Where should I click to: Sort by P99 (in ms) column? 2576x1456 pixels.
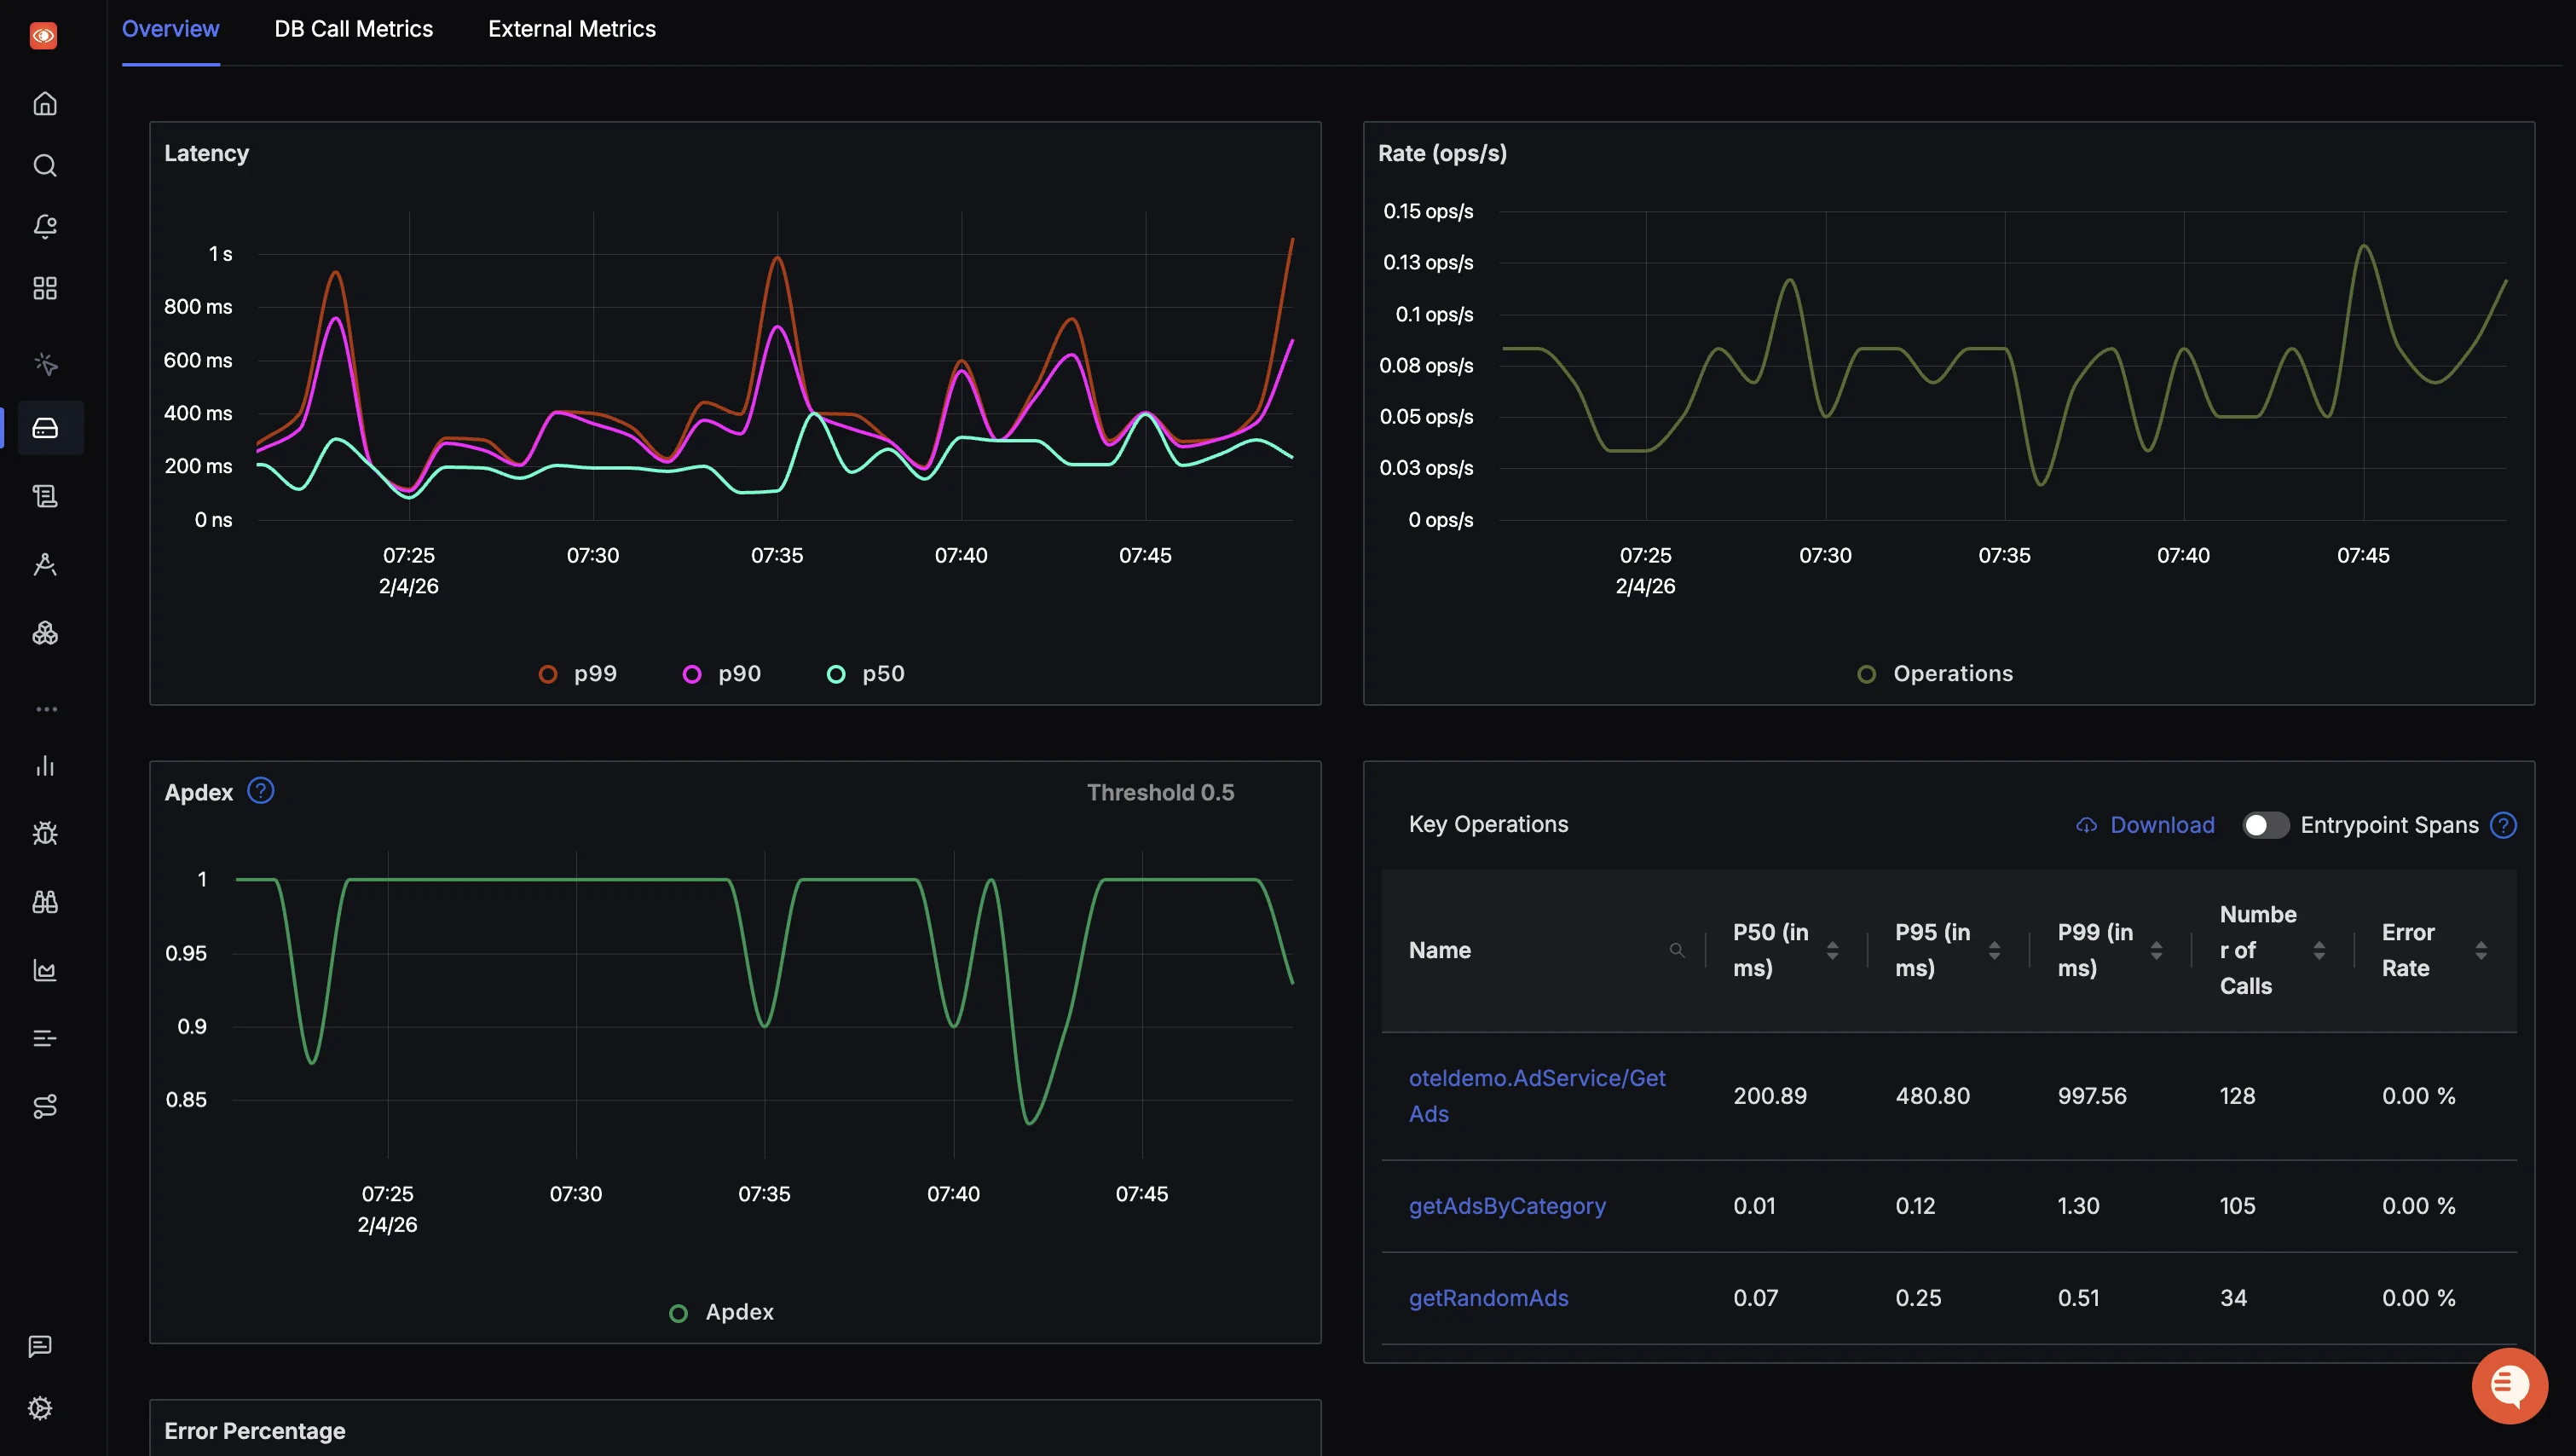tap(2156, 950)
